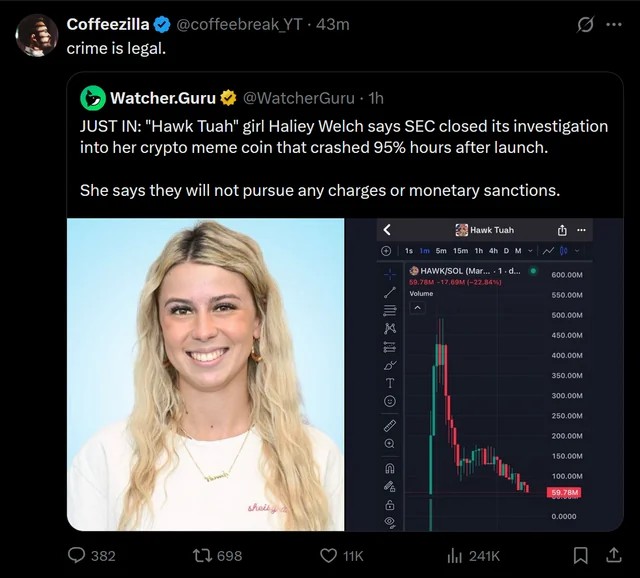Open the three-dot more options menu
This screenshot has width=640, height=578.
pos(613,25)
